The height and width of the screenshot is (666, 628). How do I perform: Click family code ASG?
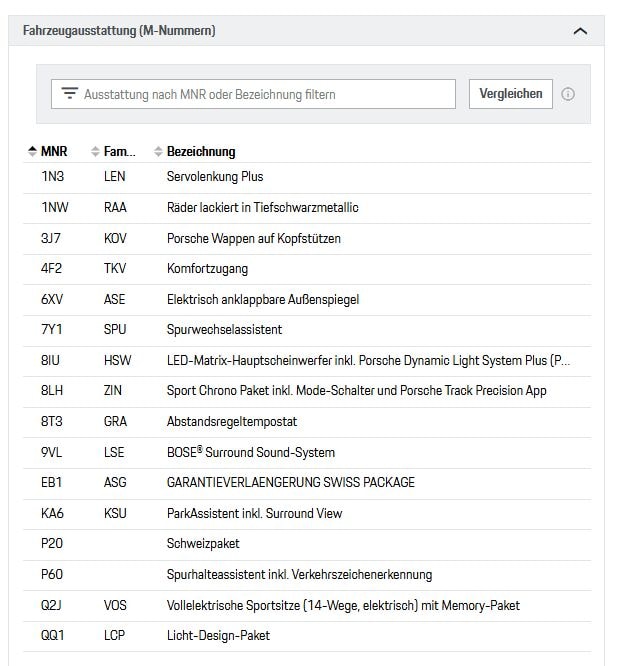[115, 483]
